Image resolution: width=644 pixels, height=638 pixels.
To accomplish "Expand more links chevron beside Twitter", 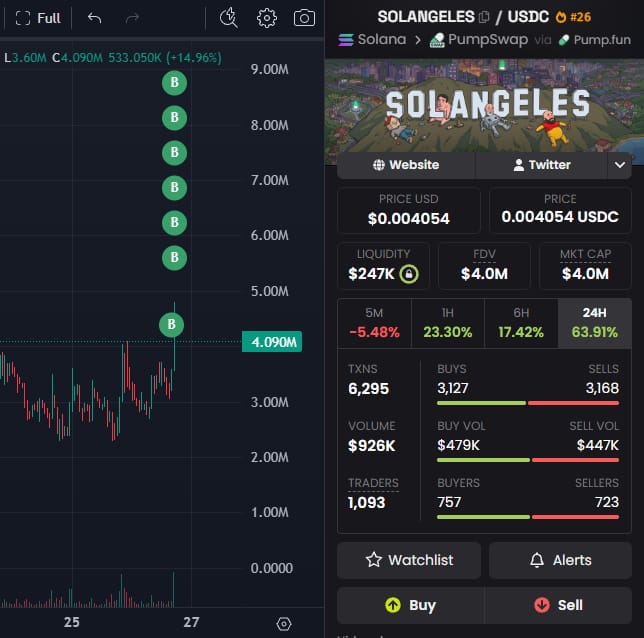I will 620,165.
